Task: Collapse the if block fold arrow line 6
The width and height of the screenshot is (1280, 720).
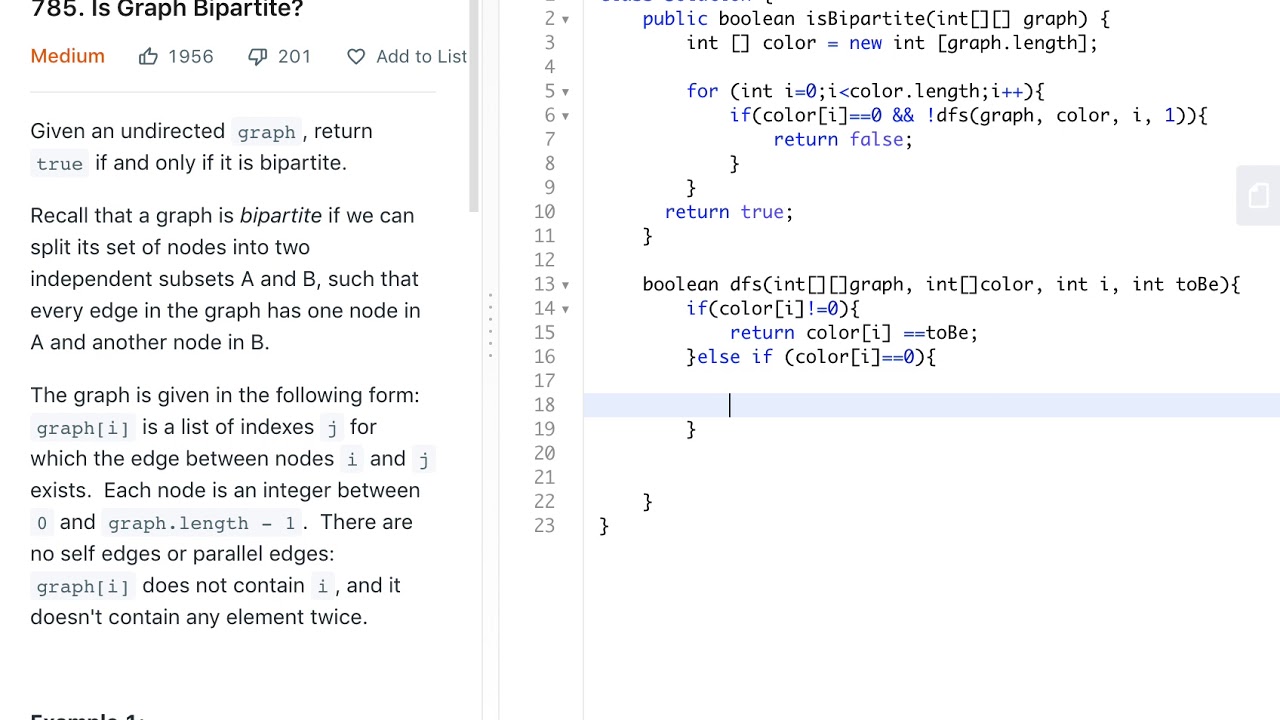Action: [x=565, y=115]
